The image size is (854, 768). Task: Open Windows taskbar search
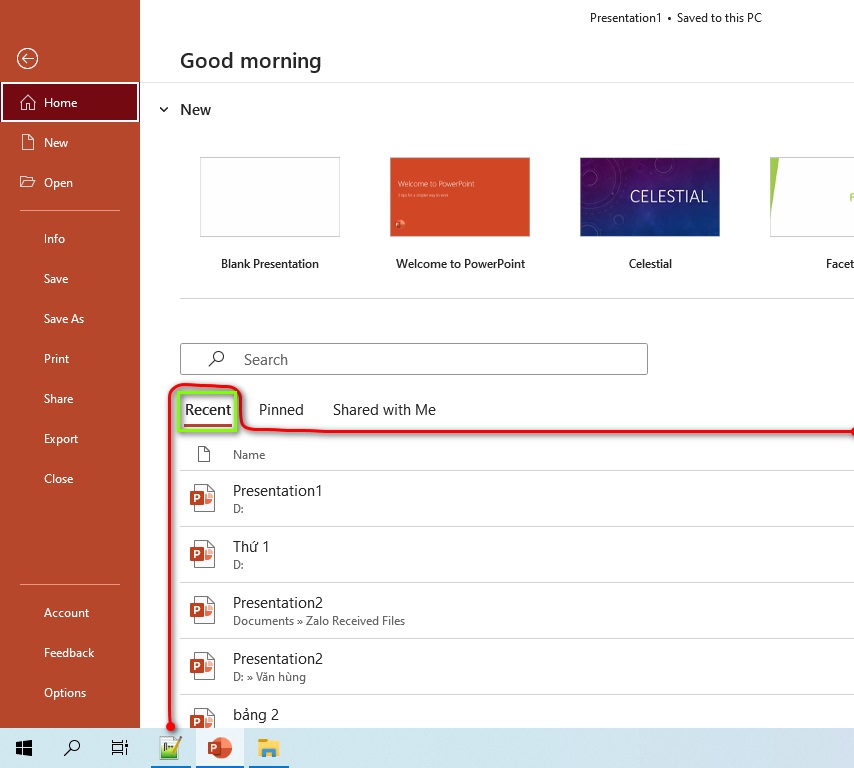click(72, 748)
